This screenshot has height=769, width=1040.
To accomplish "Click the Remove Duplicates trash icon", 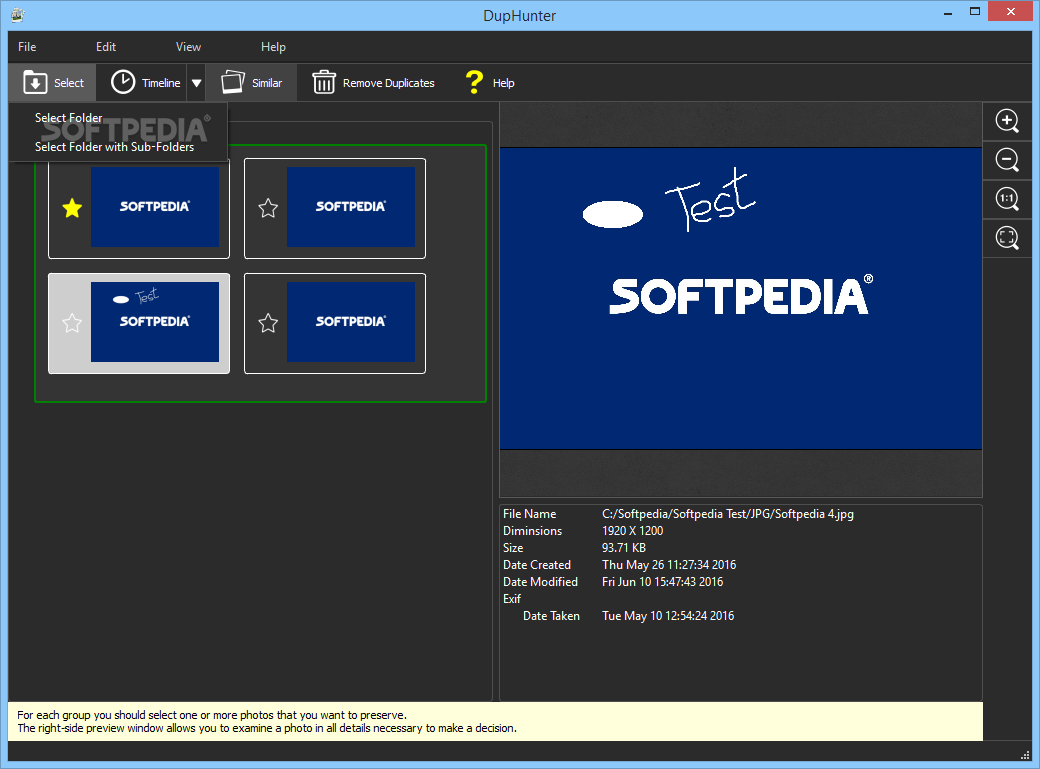I will click(x=324, y=82).
